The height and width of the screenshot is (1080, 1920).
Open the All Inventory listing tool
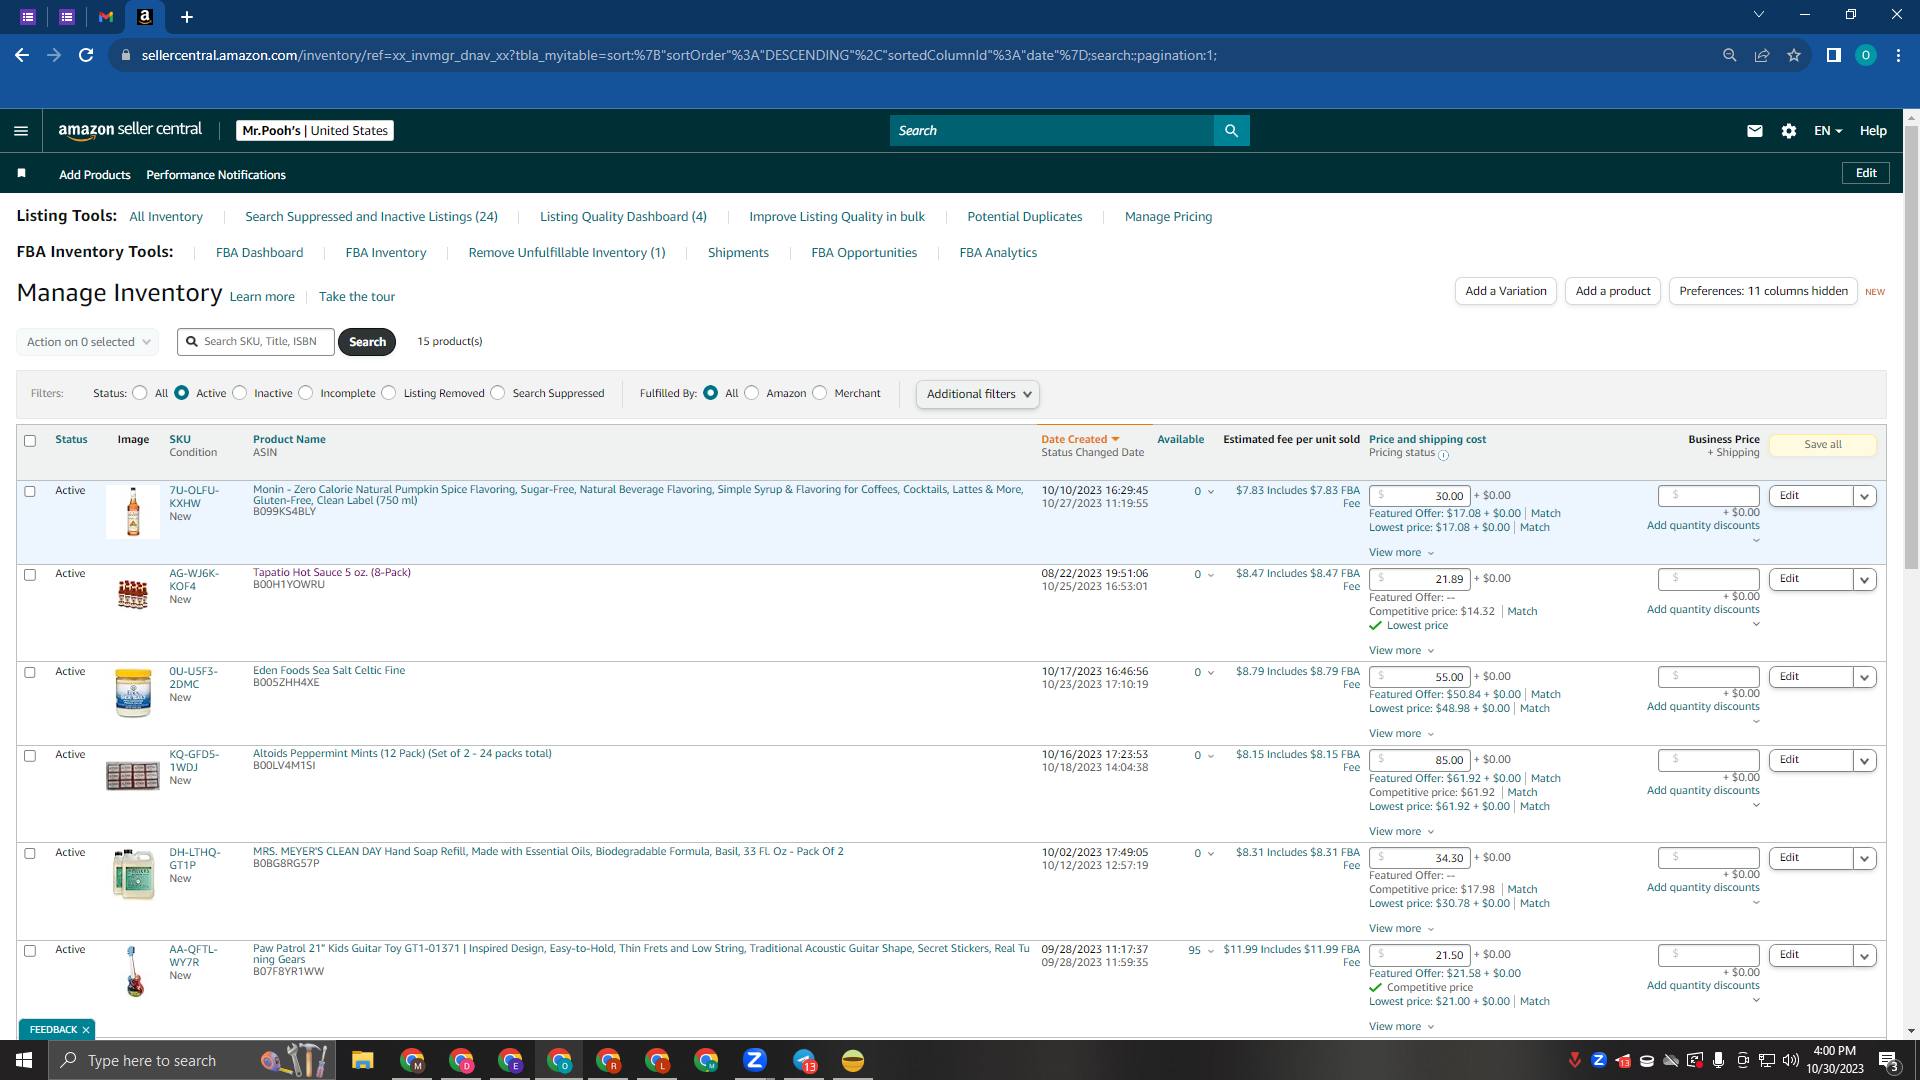[166, 217]
